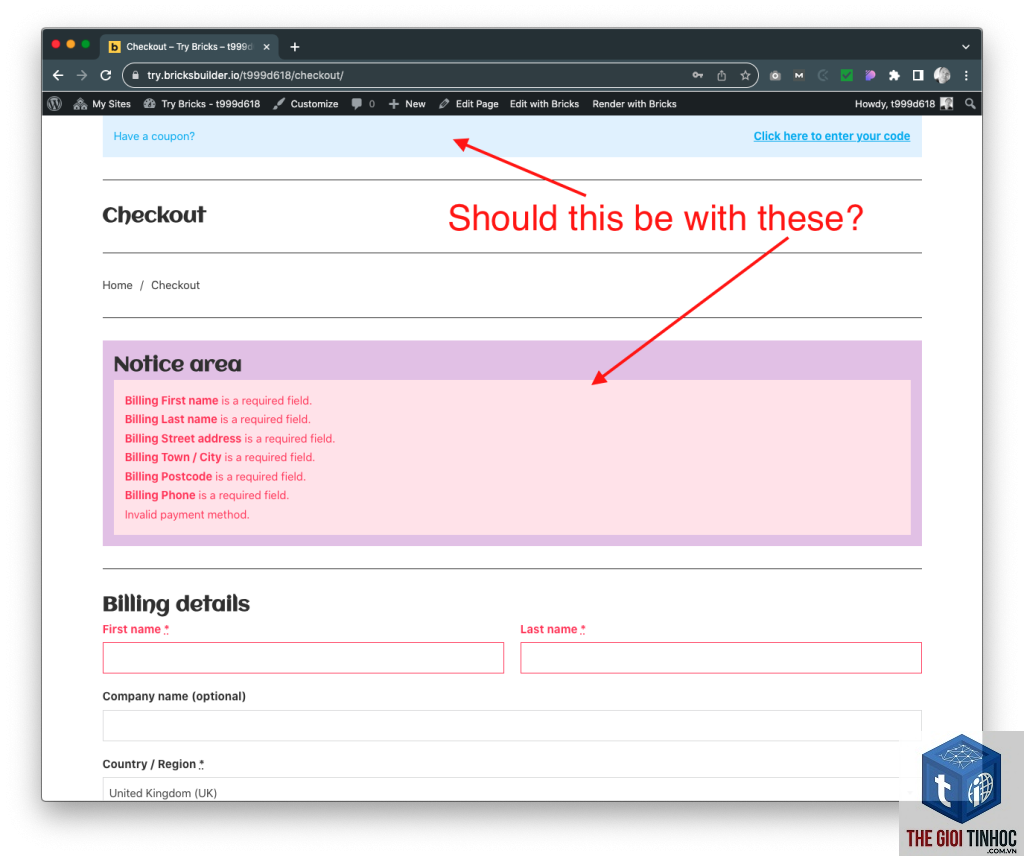This screenshot has height=856, width=1024.
Task: Click Customize in admin bar
Action: coord(306,104)
